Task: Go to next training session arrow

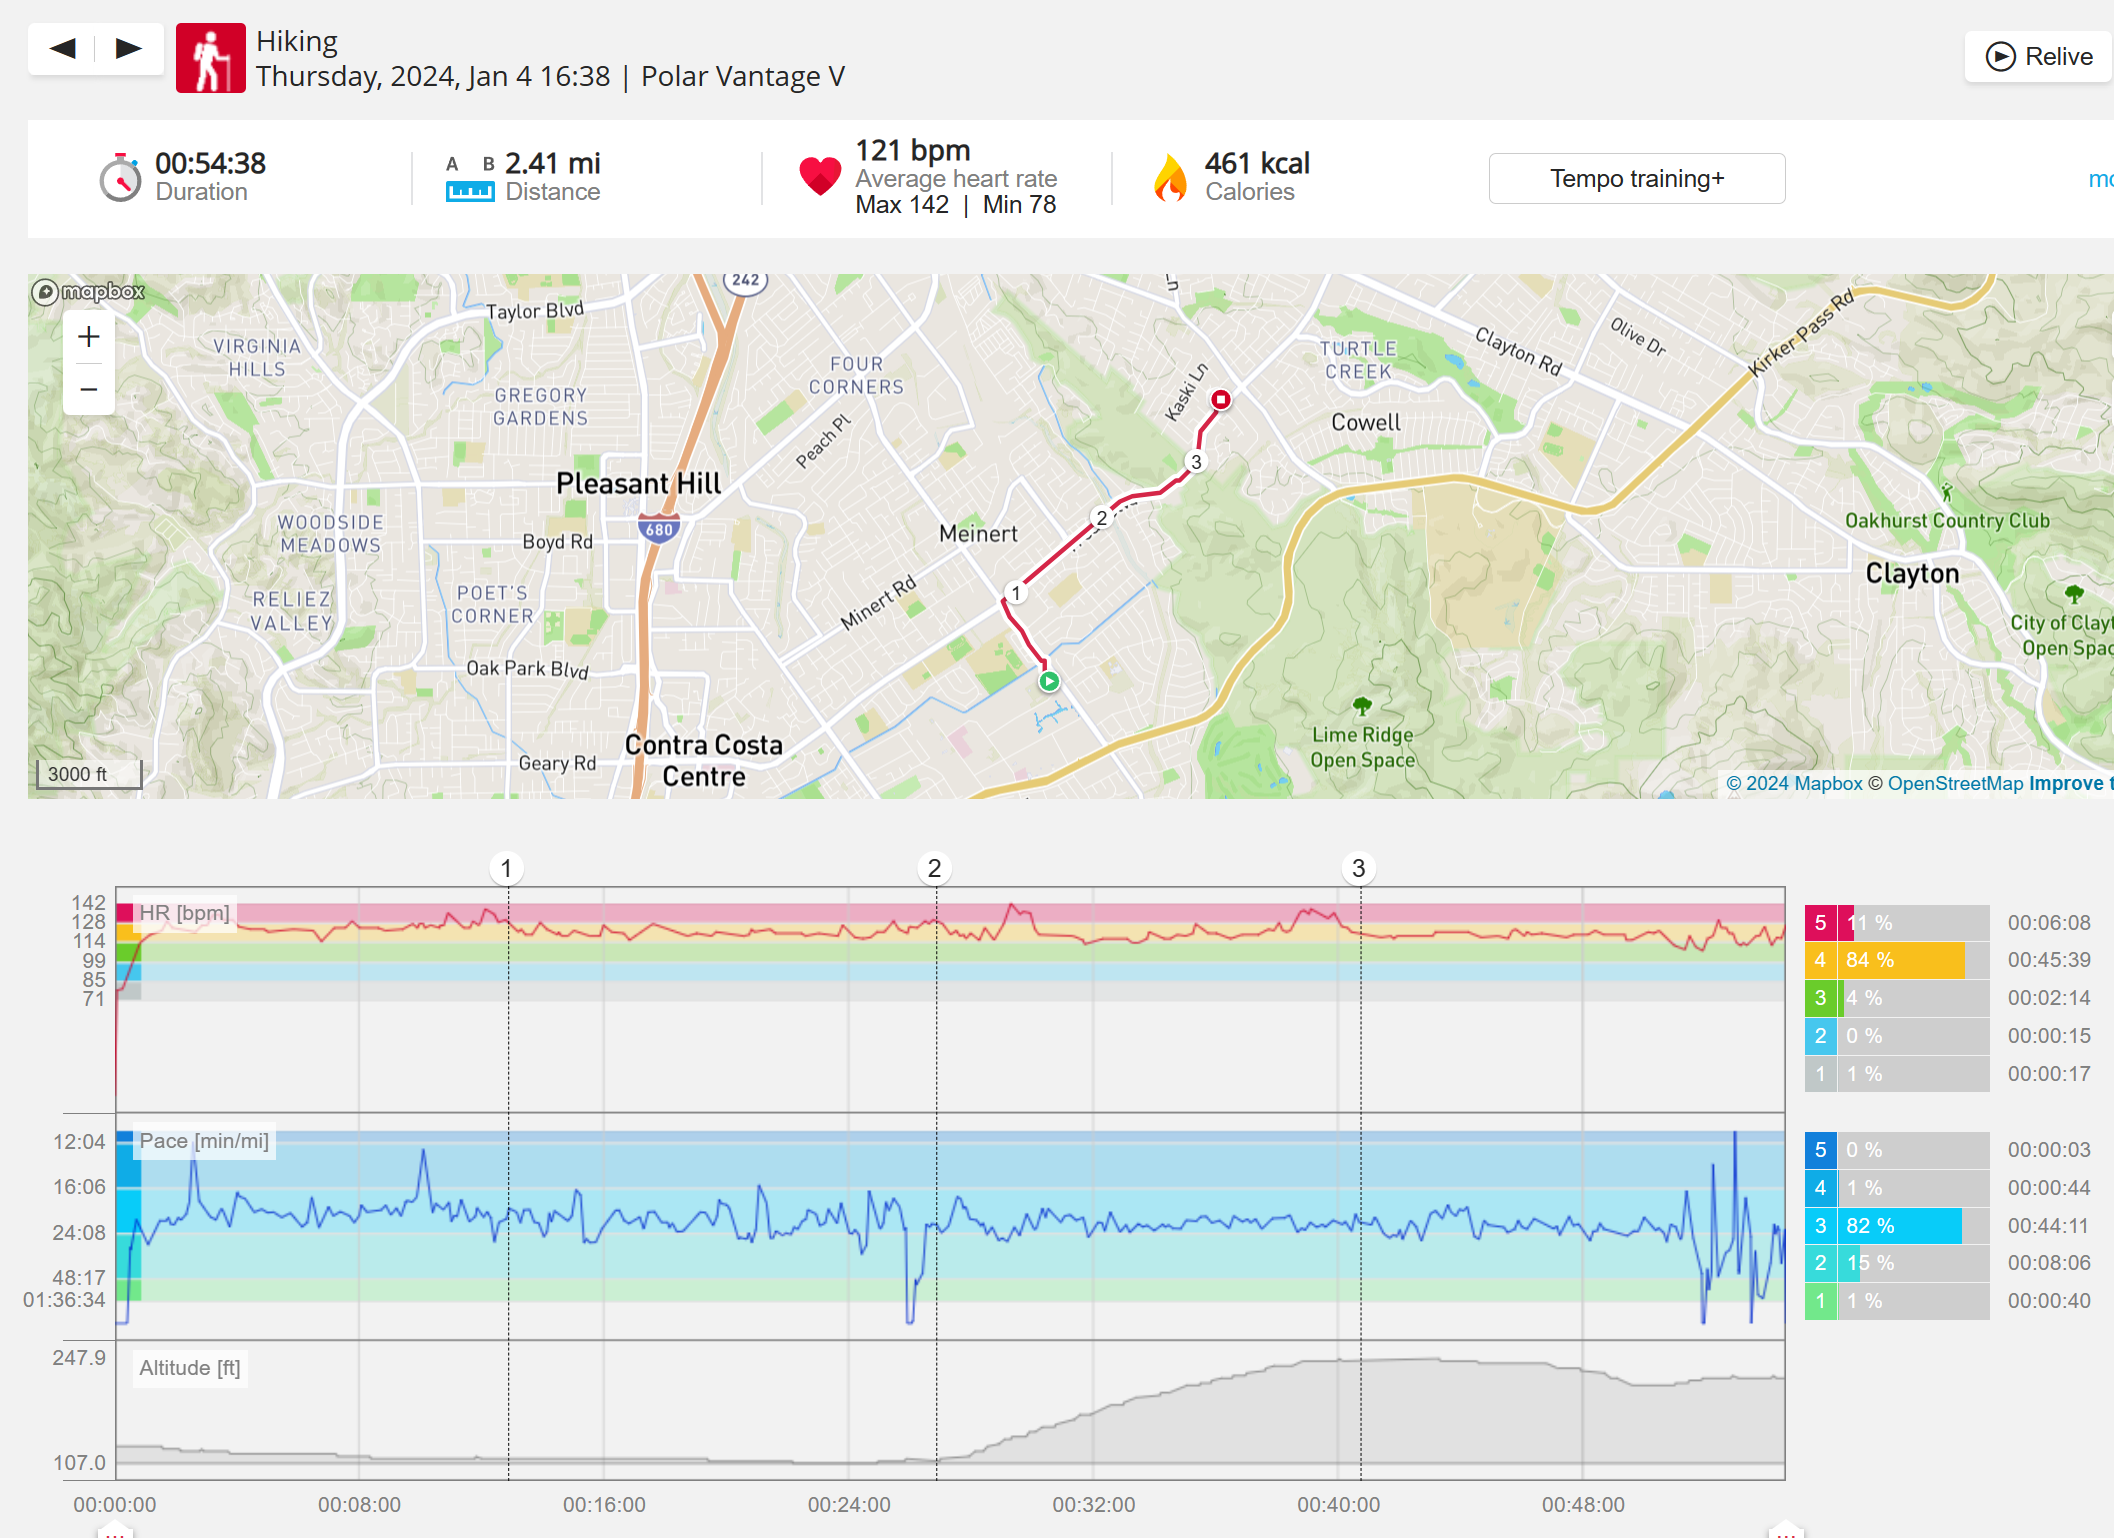Action: (129, 48)
